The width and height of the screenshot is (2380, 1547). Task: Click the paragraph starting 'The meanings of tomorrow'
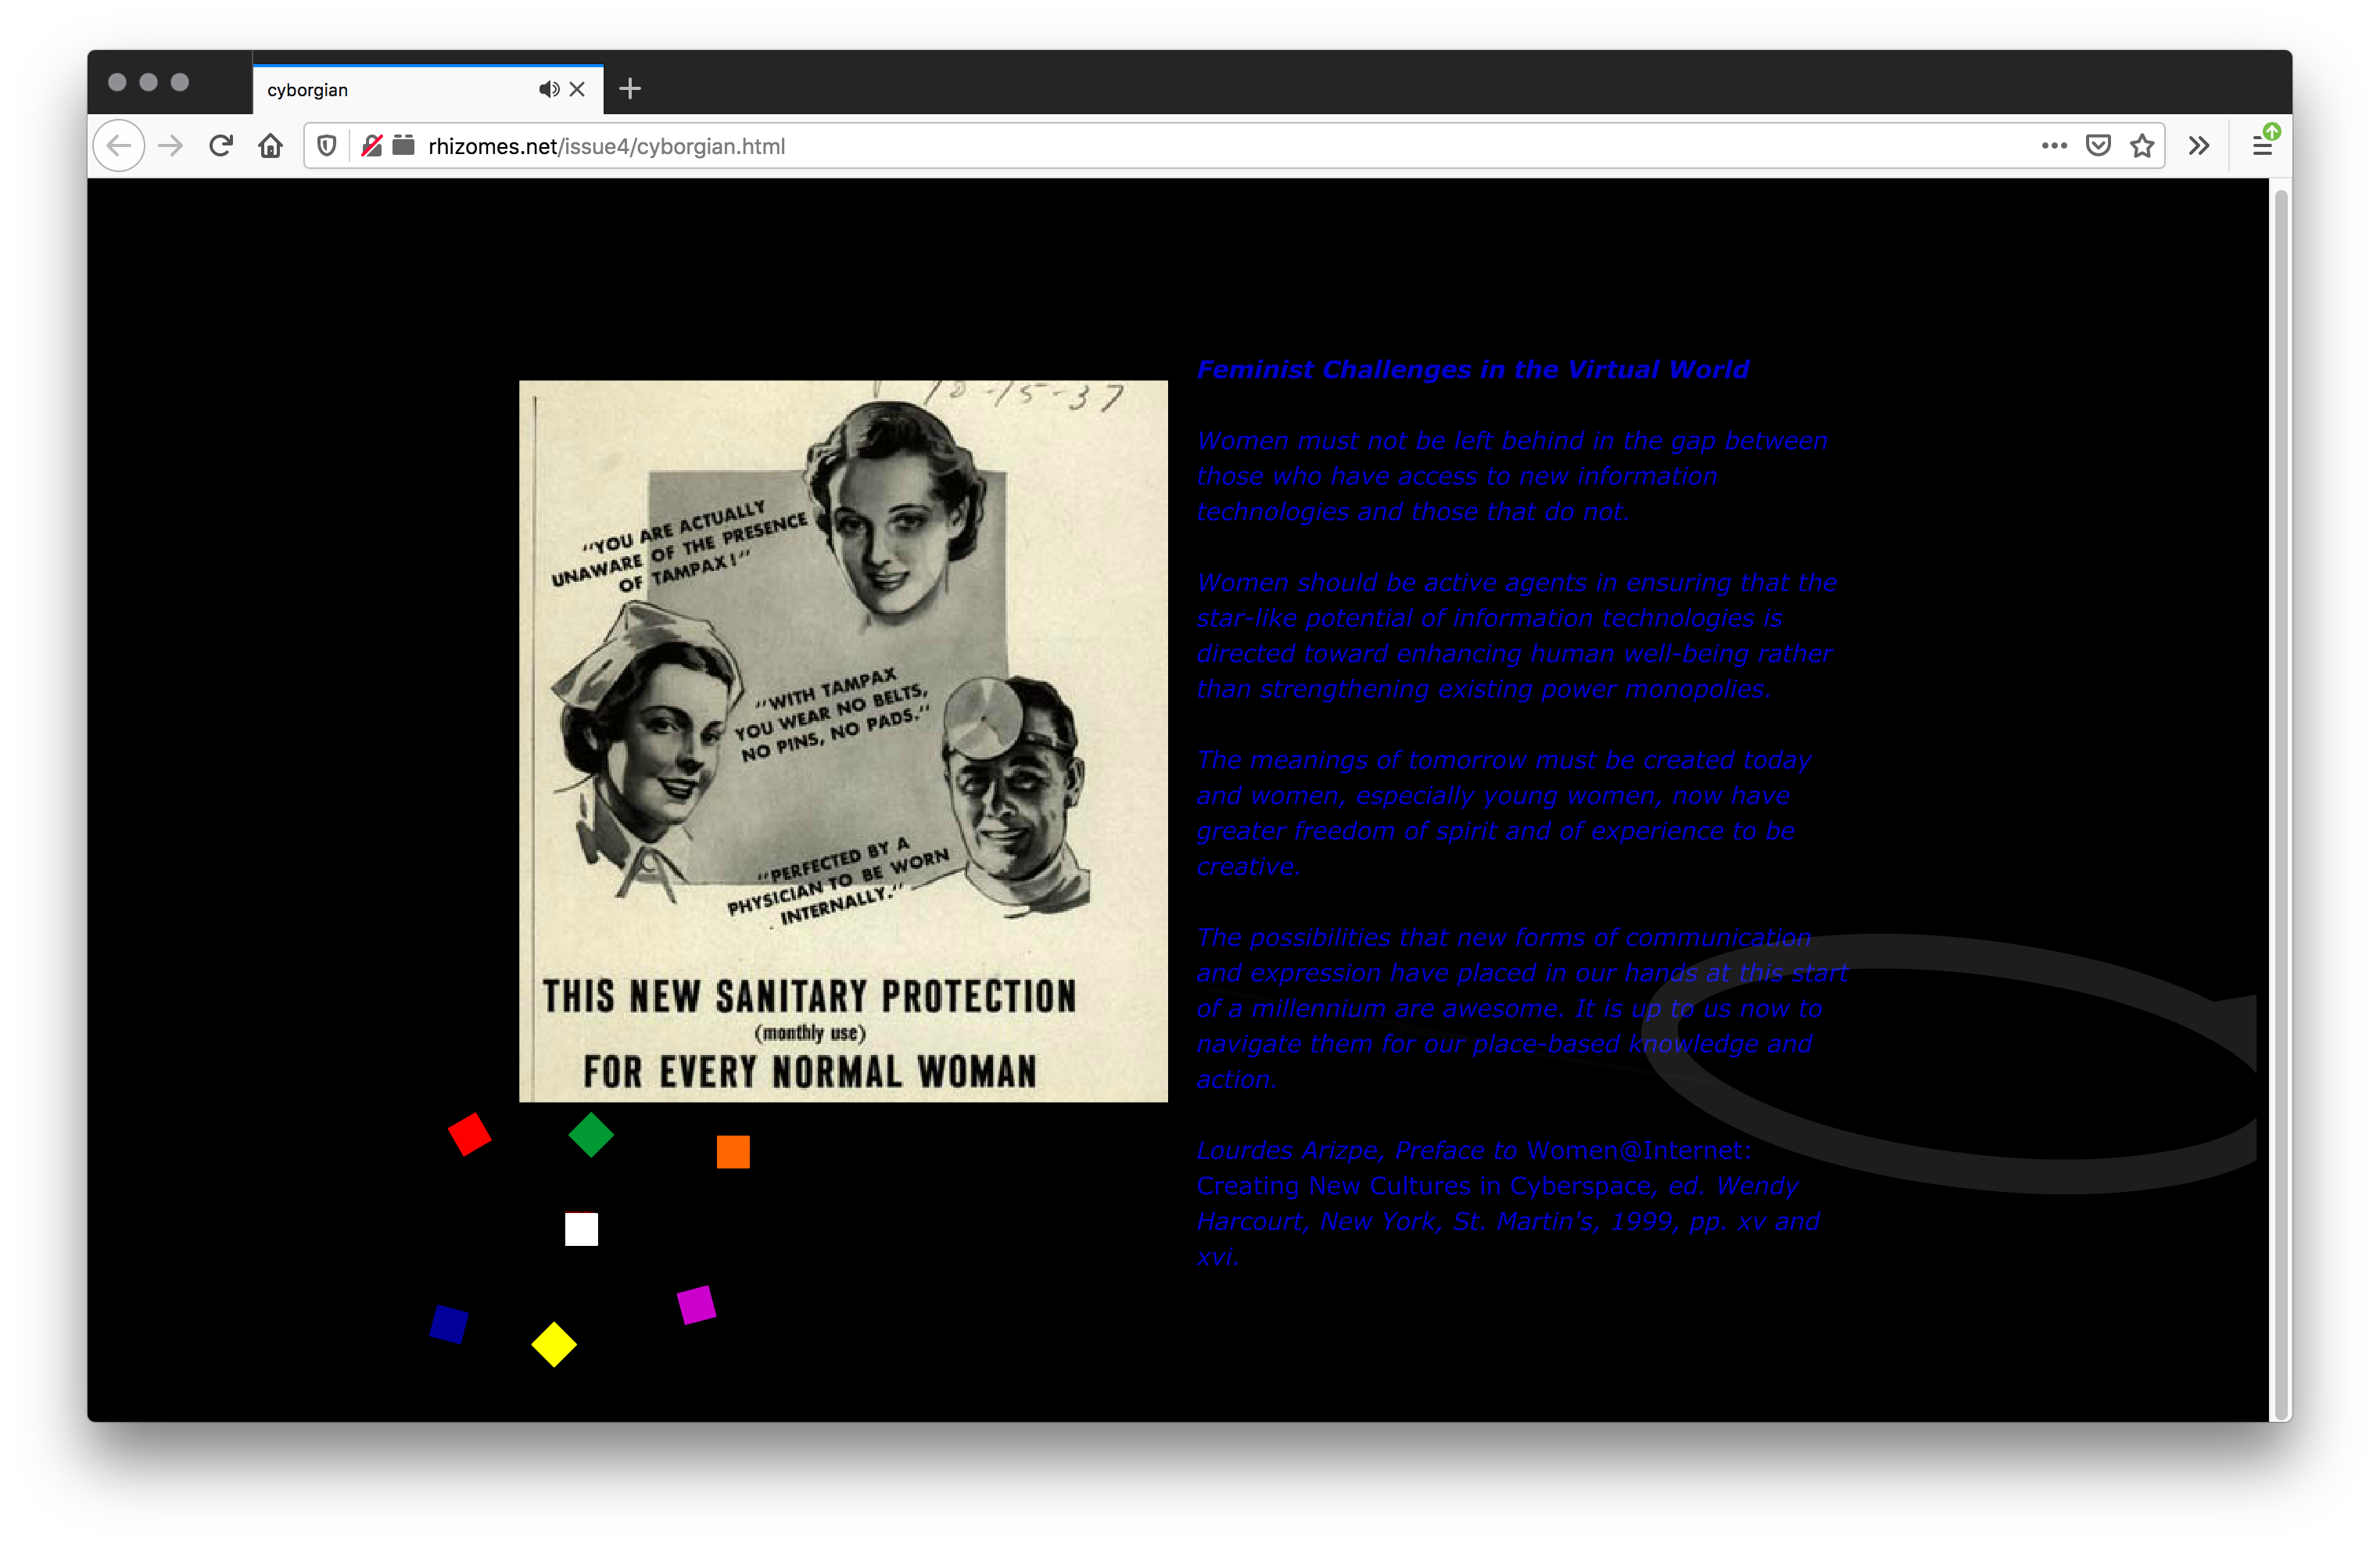[x=1504, y=813]
